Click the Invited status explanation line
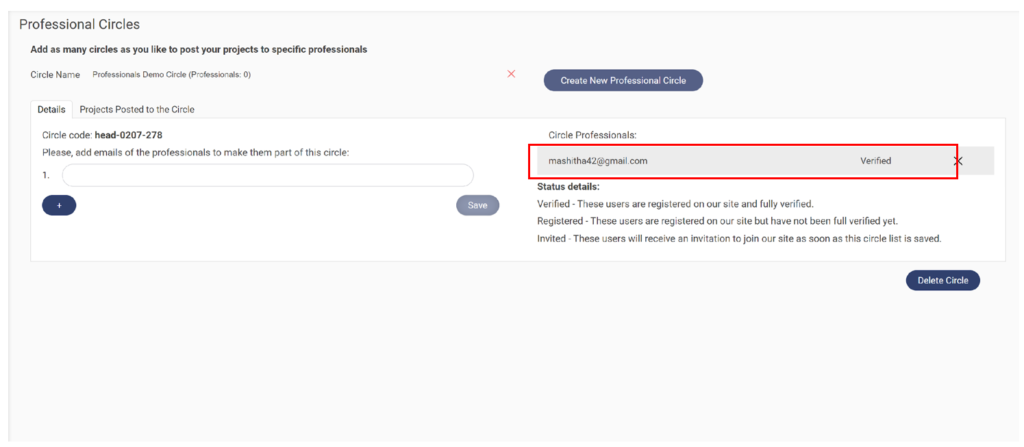The height and width of the screenshot is (447, 1024). pyautogui.click(x=739, y=238)
